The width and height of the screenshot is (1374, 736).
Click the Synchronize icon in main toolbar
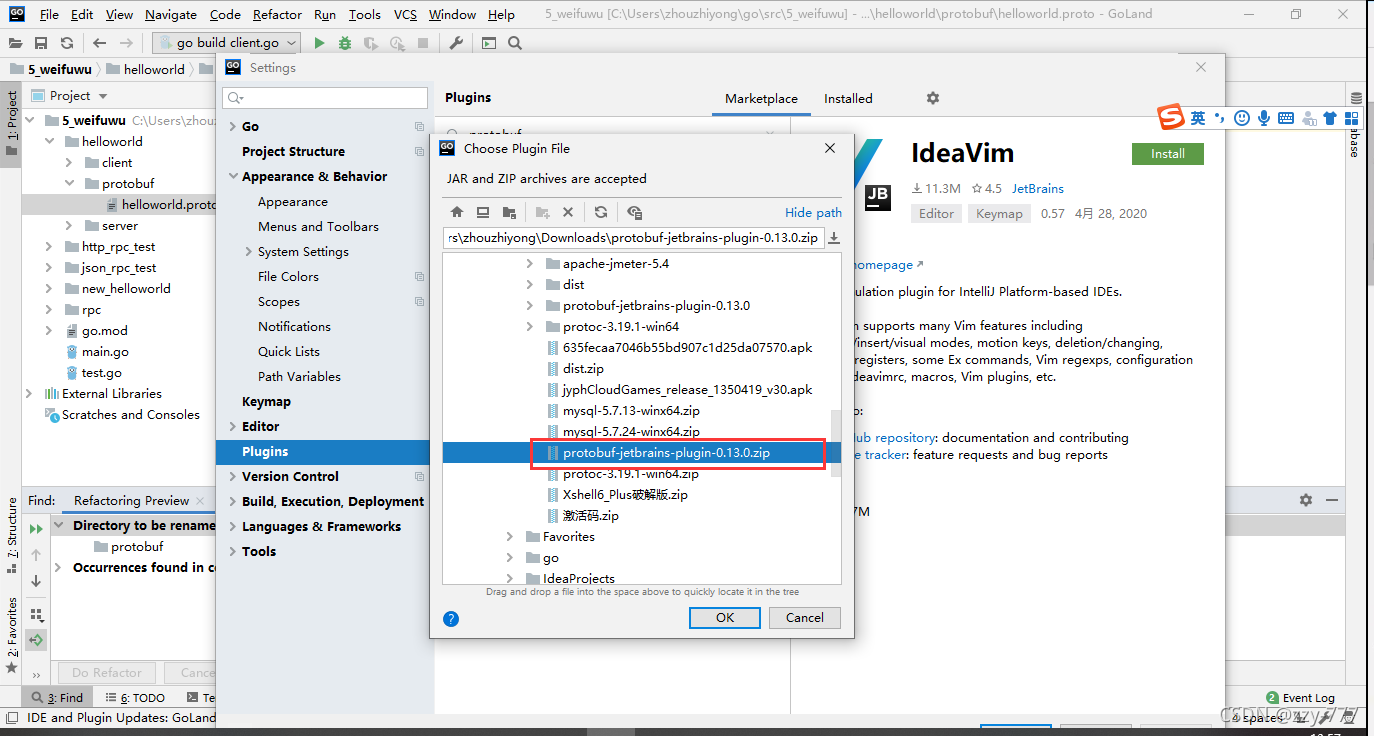66,43
